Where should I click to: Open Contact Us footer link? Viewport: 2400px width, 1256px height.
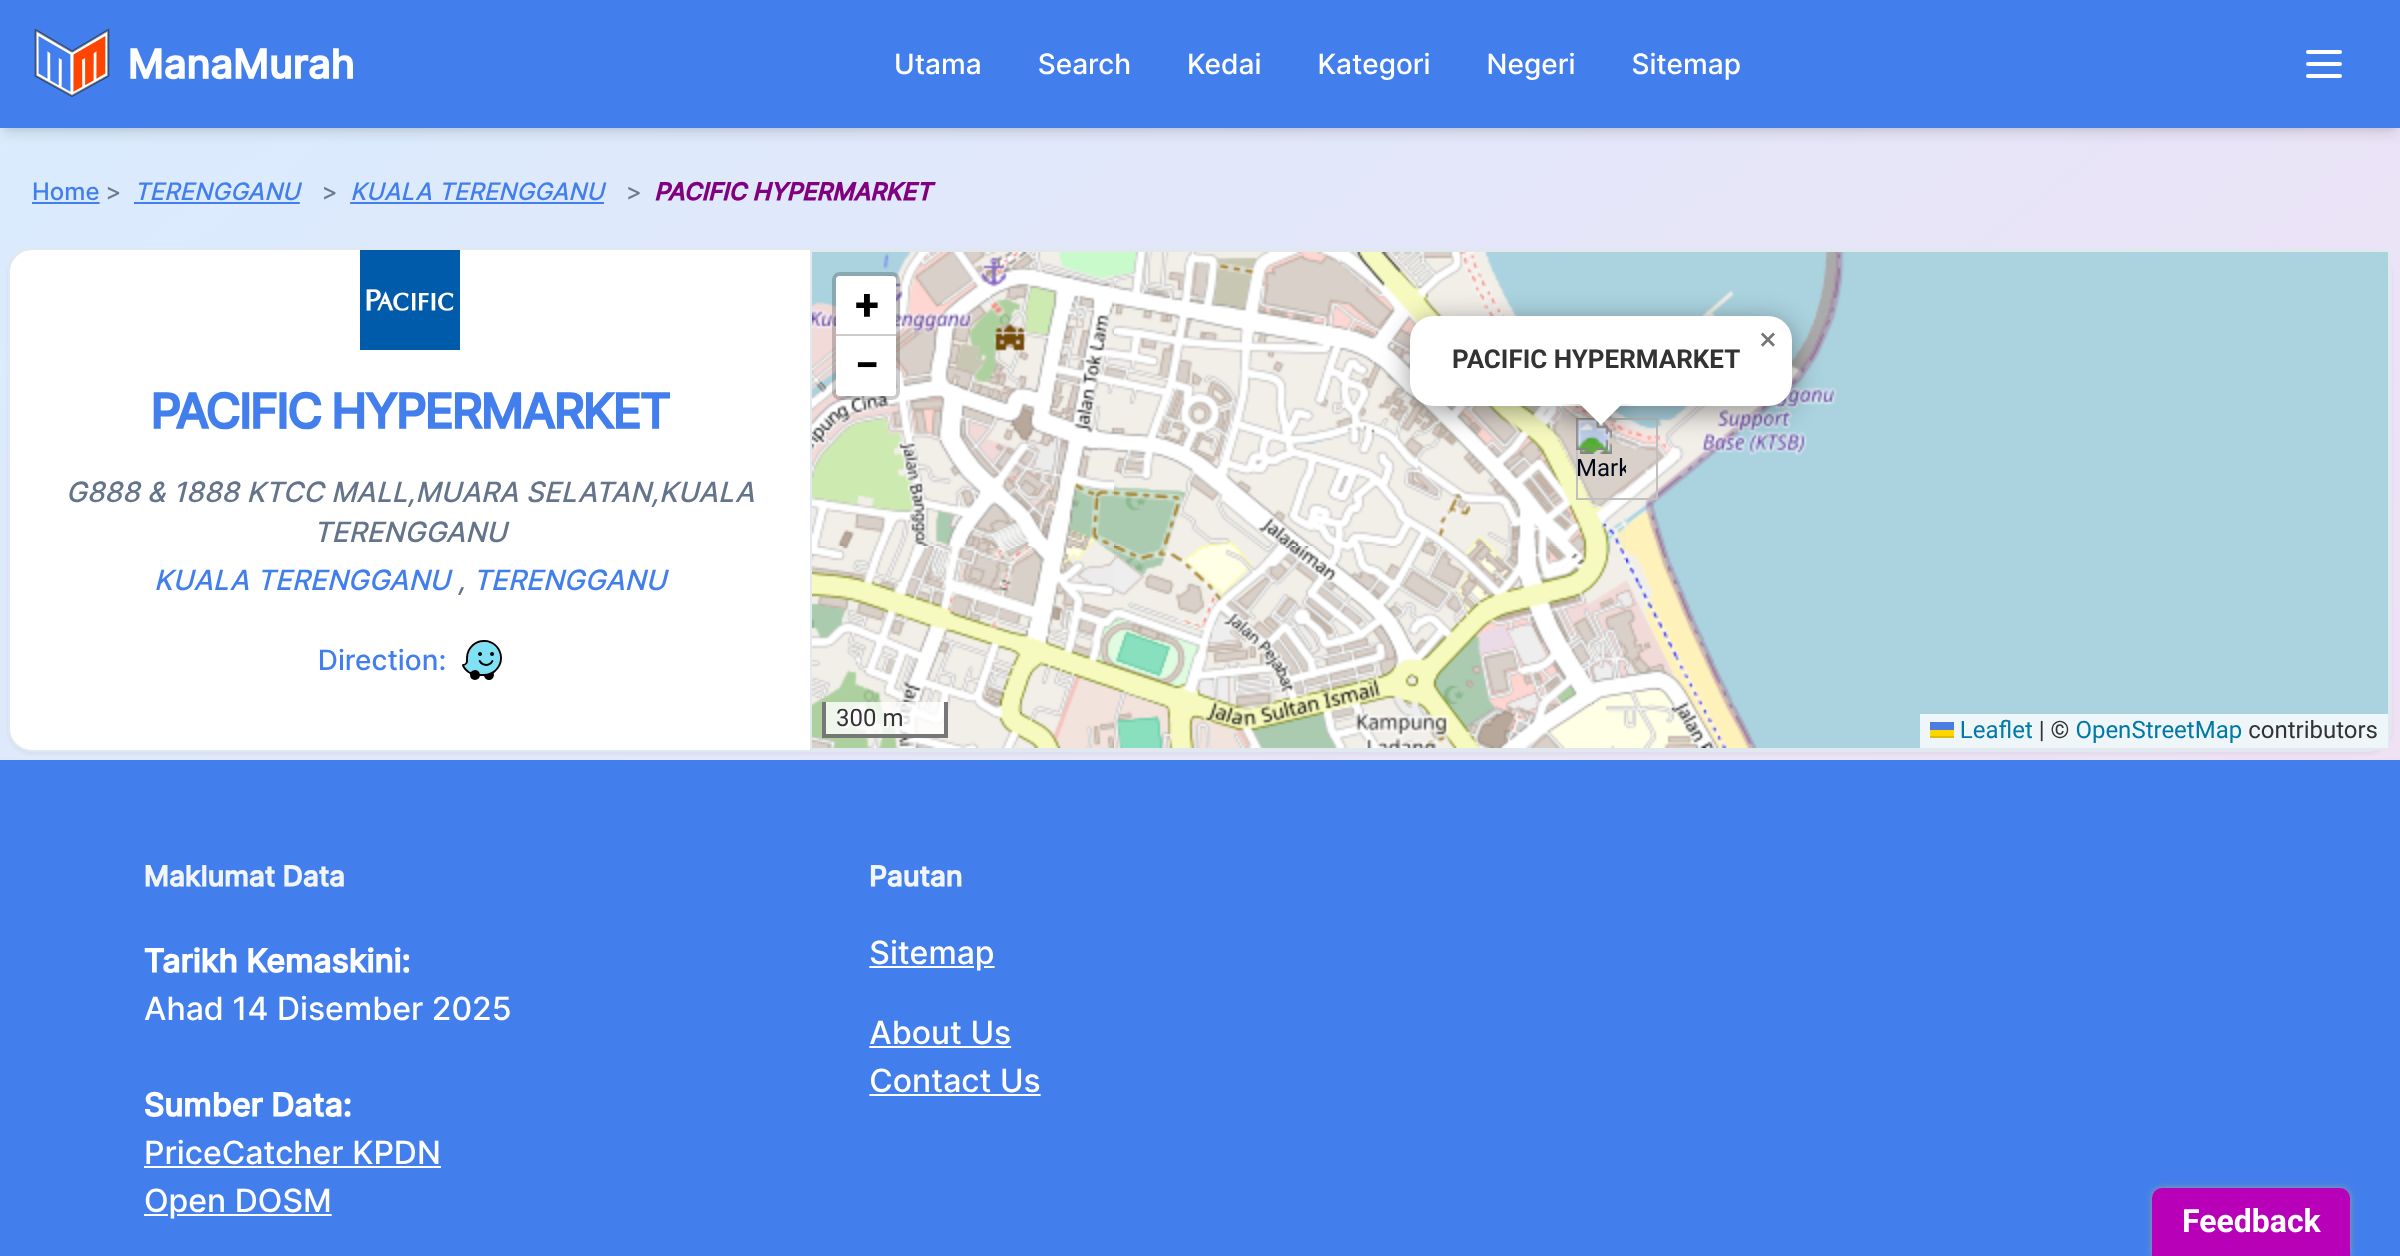(x=954, y=1080)
